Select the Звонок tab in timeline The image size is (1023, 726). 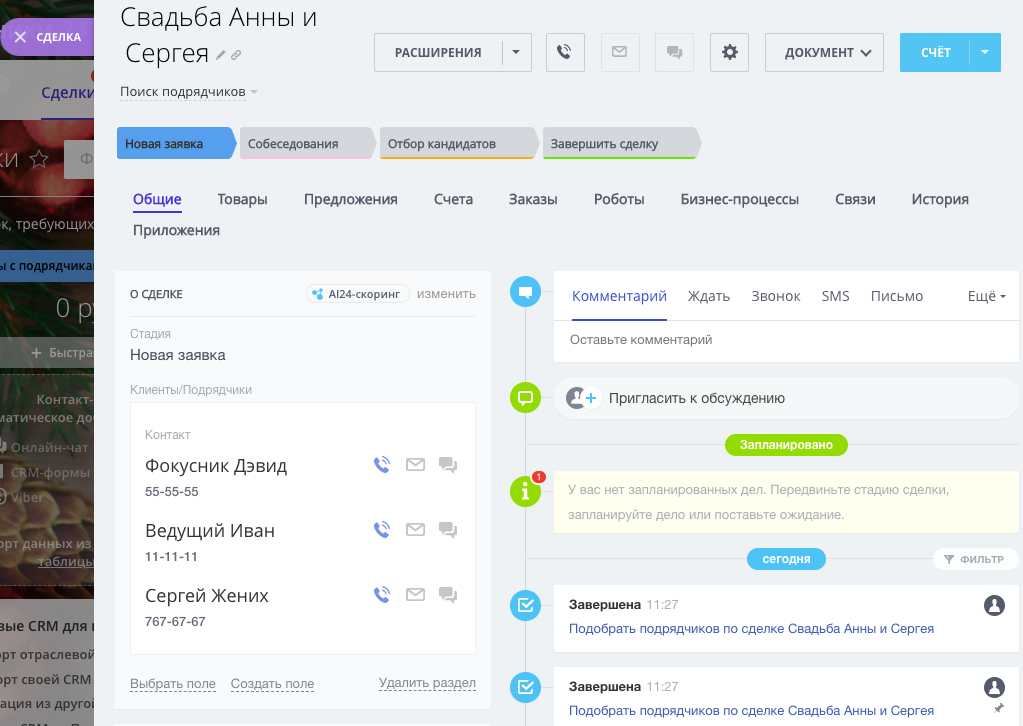click(x=775, y=296)
